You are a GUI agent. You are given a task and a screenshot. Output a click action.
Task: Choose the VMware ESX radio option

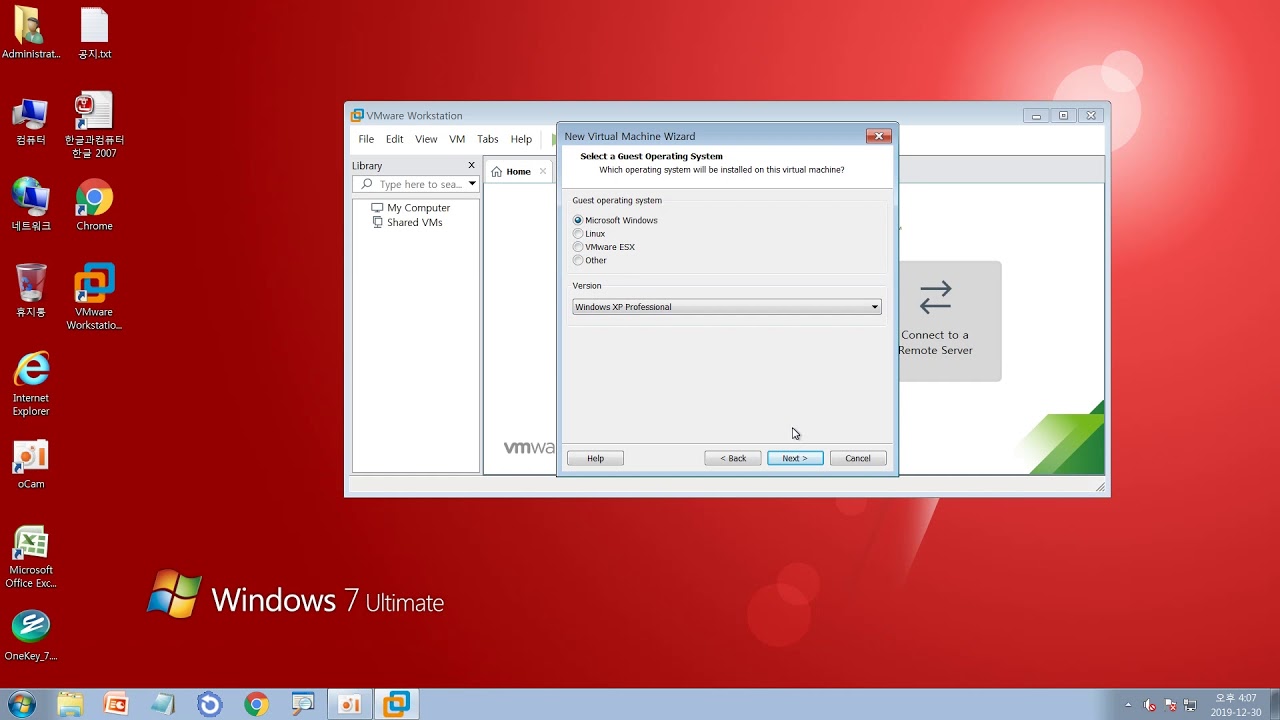point(578,247)
